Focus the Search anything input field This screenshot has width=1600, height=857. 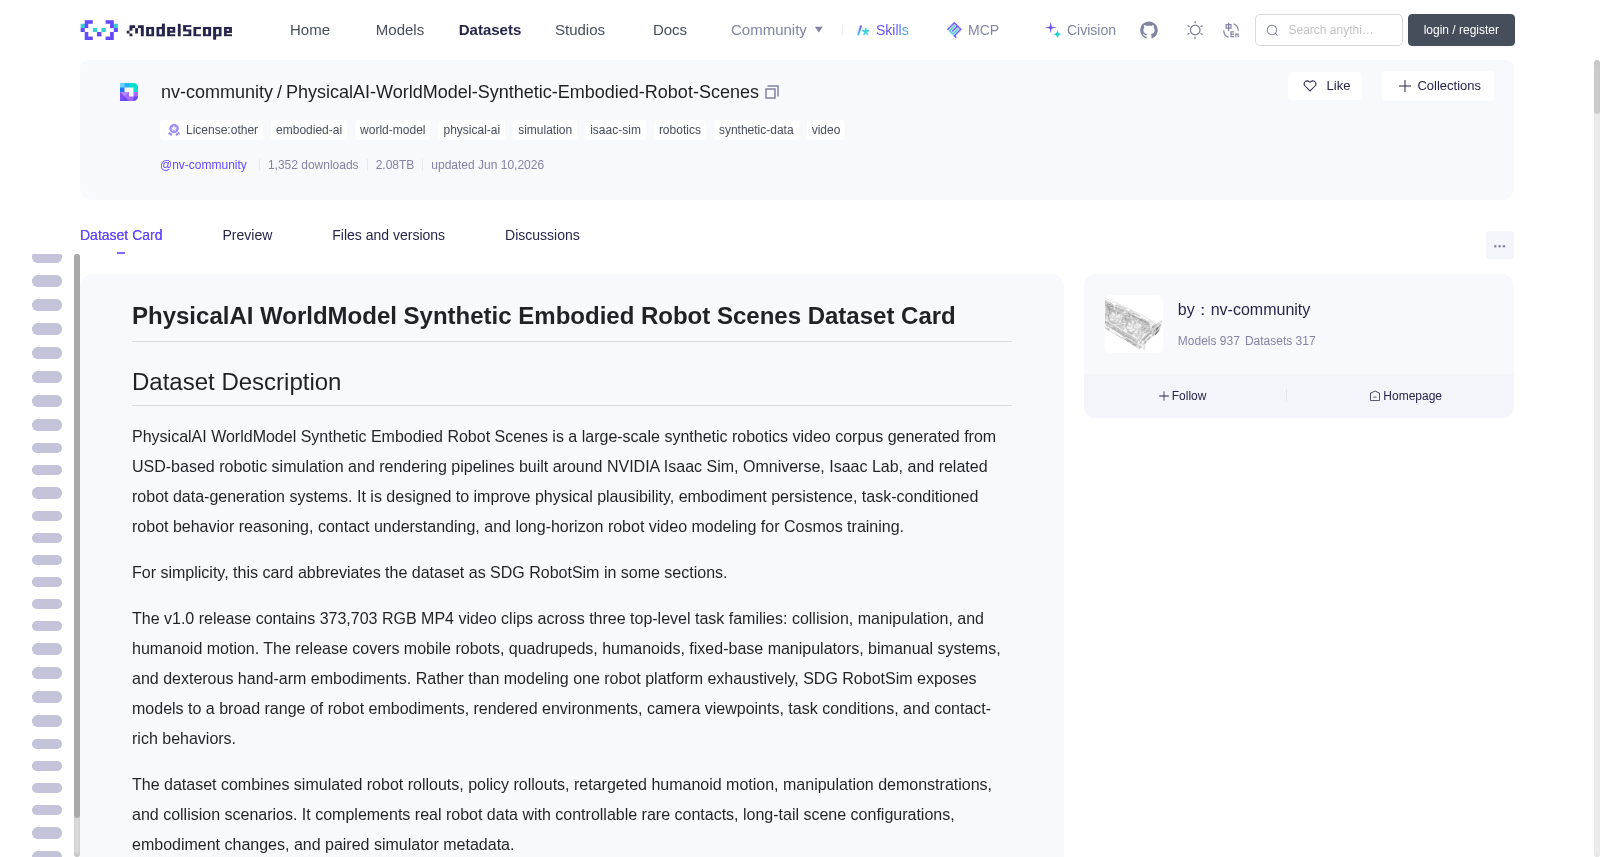point(1329,30)
